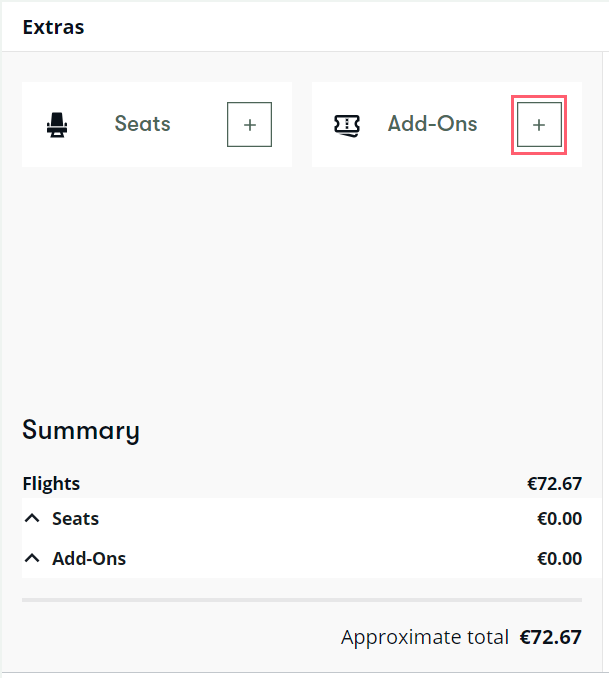Select the Extras section header

pyautogui.click(x=53, y=27)
